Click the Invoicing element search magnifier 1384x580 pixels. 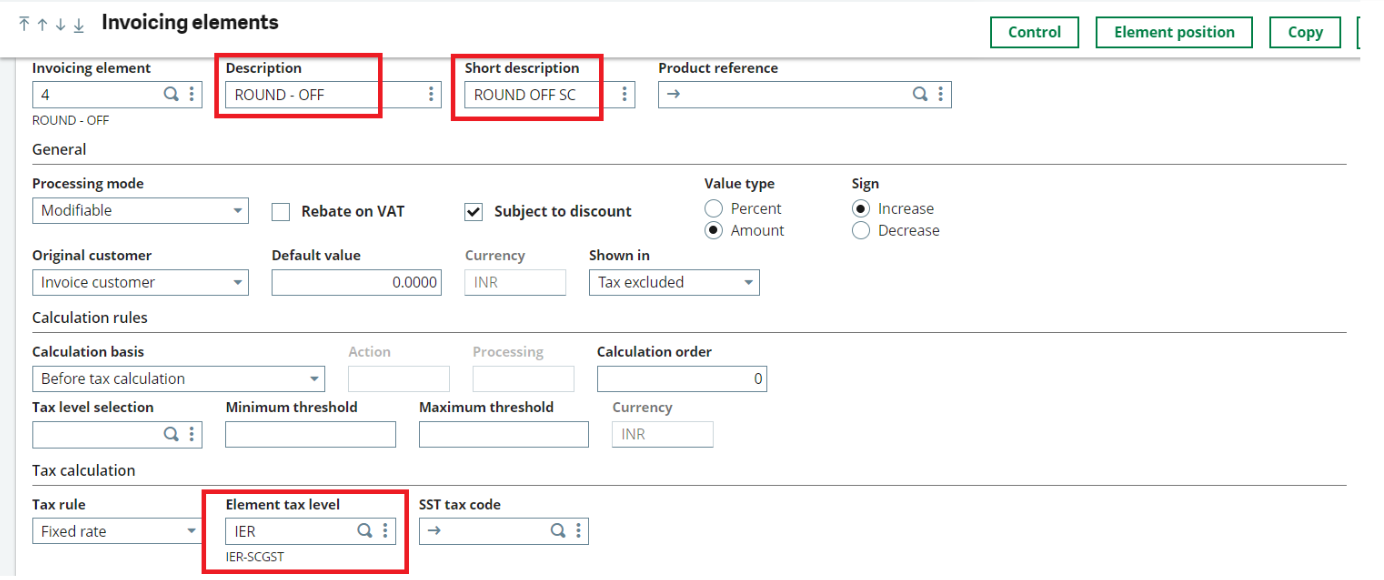point(171,95)
